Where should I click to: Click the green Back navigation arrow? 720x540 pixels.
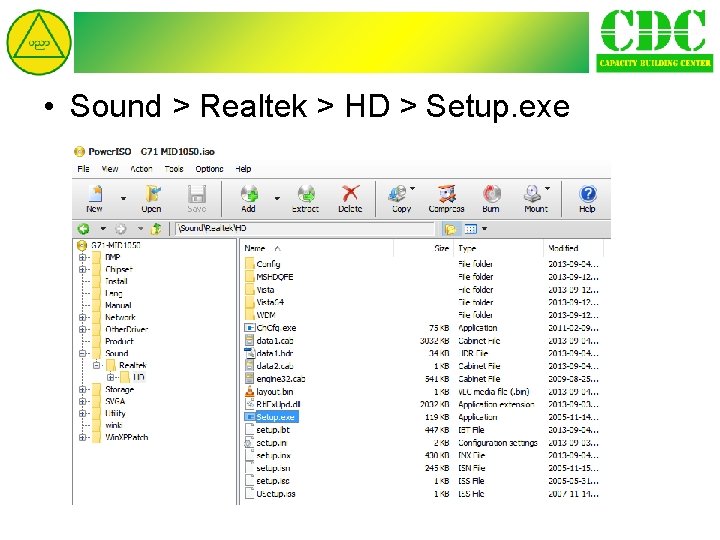[84, 228]
